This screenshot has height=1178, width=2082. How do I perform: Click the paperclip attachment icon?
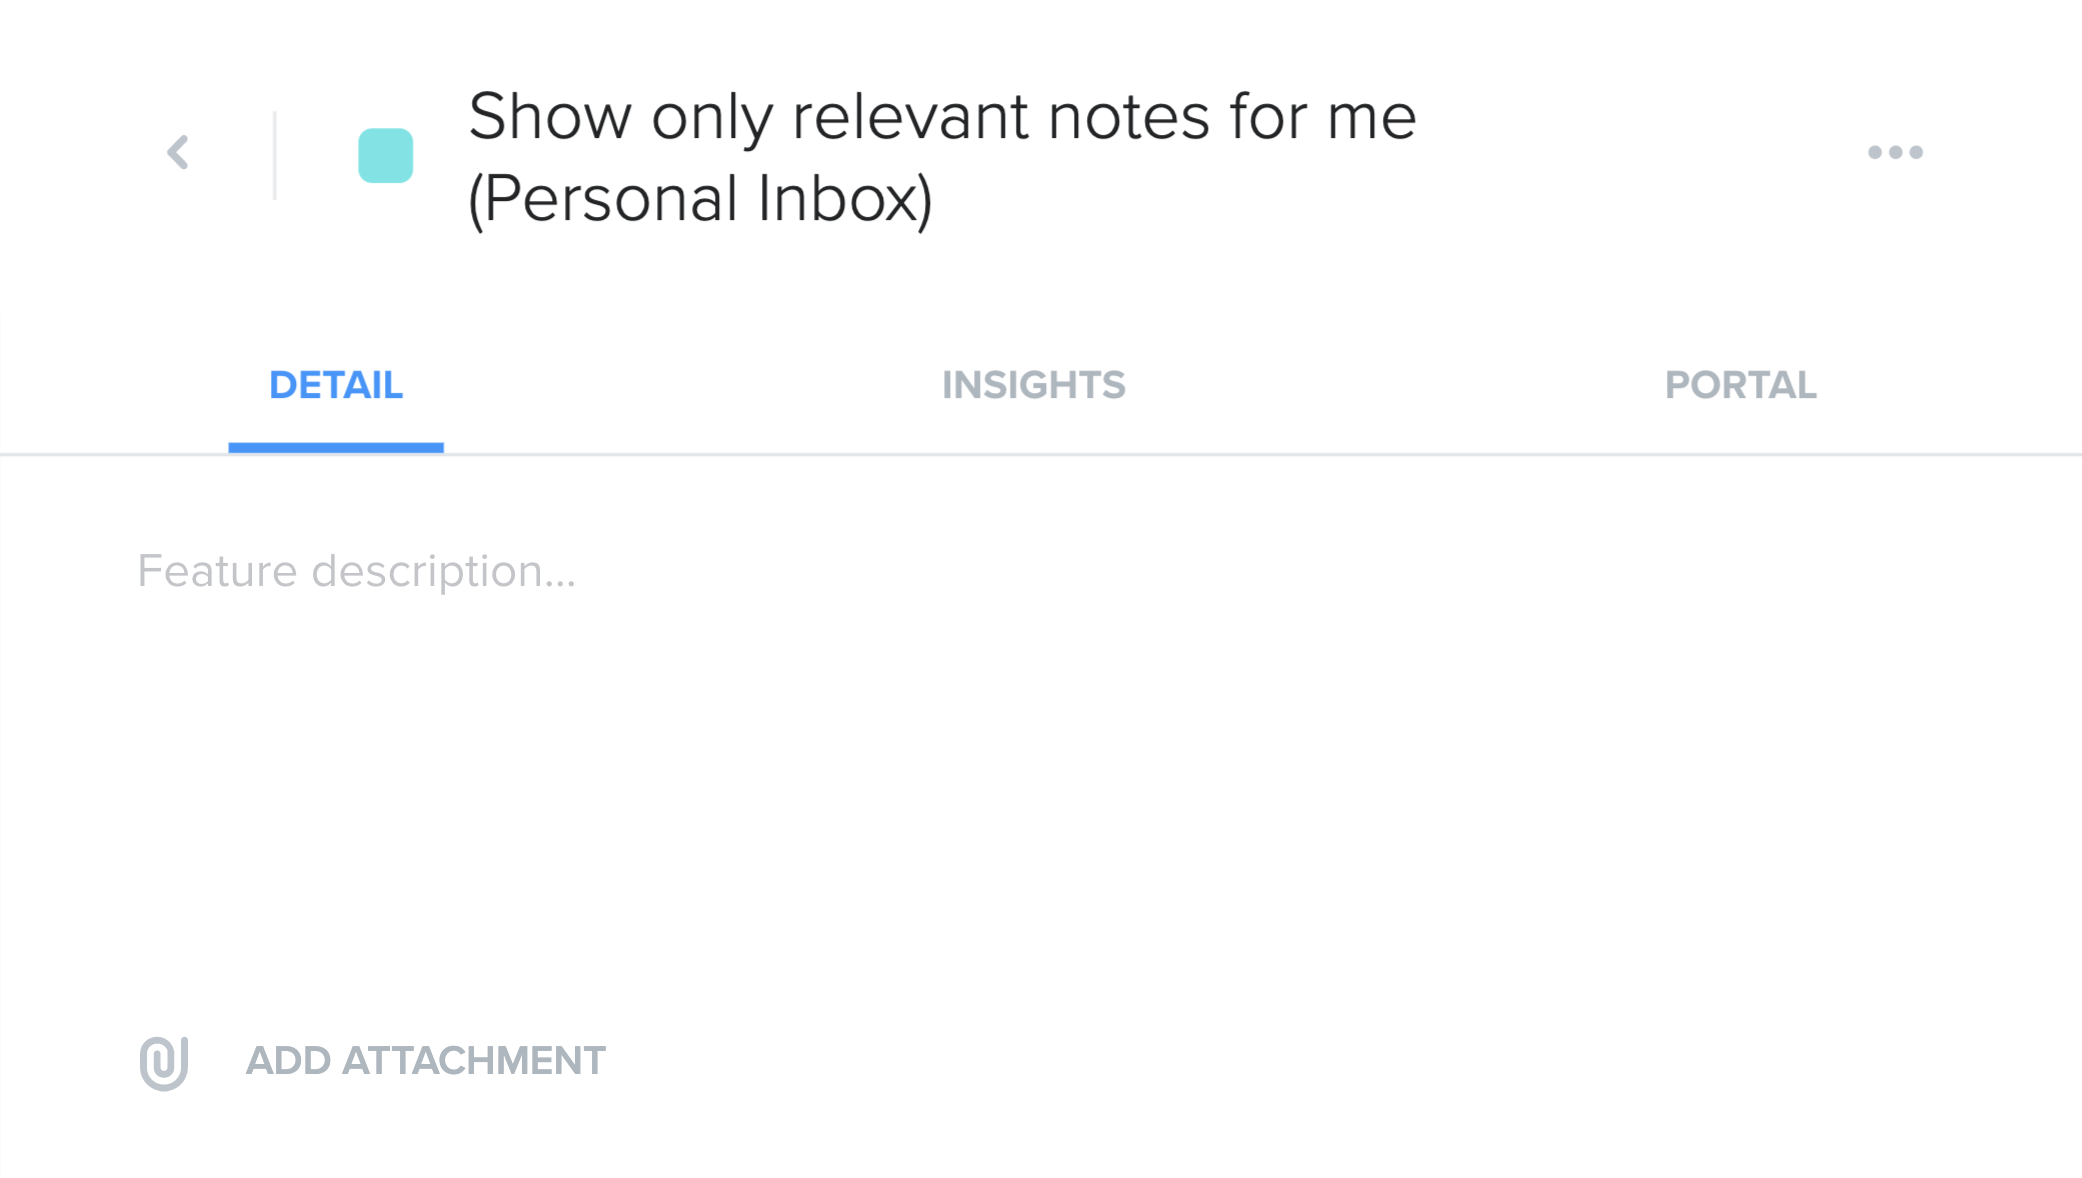point(164,1062)
